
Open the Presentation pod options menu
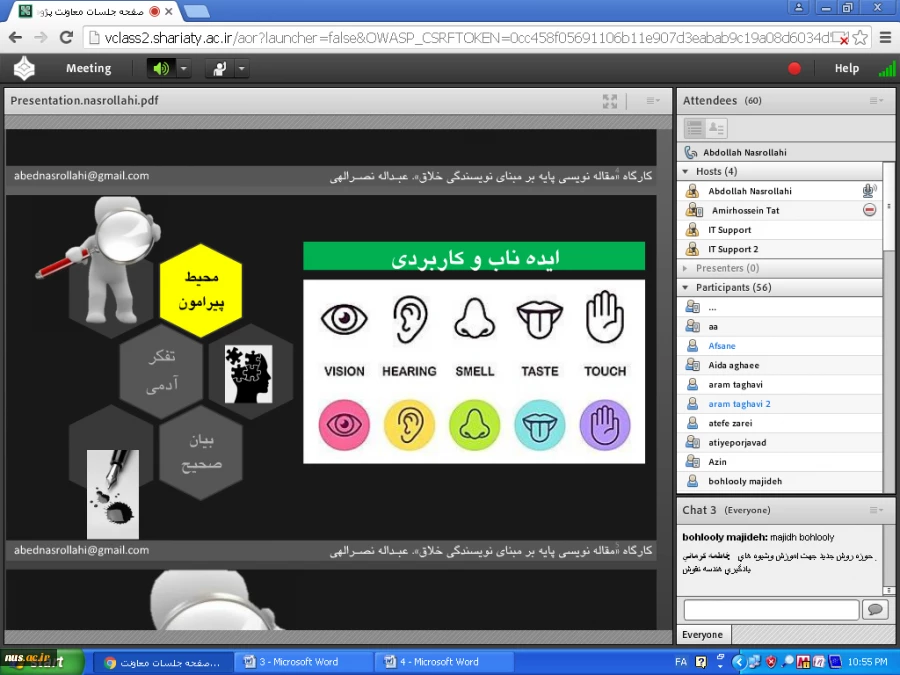coord(652,101)
